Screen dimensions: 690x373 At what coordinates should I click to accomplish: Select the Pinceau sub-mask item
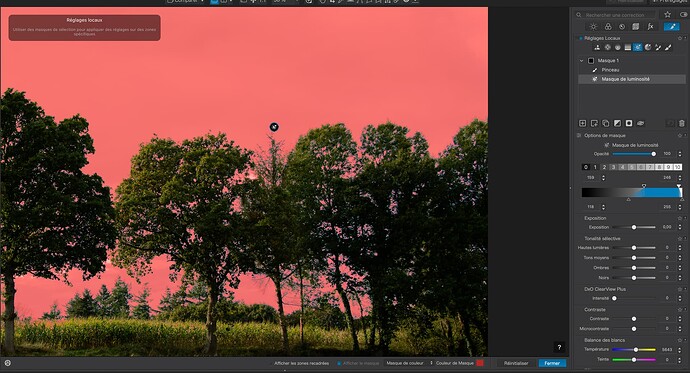click(x=610, y=70)
